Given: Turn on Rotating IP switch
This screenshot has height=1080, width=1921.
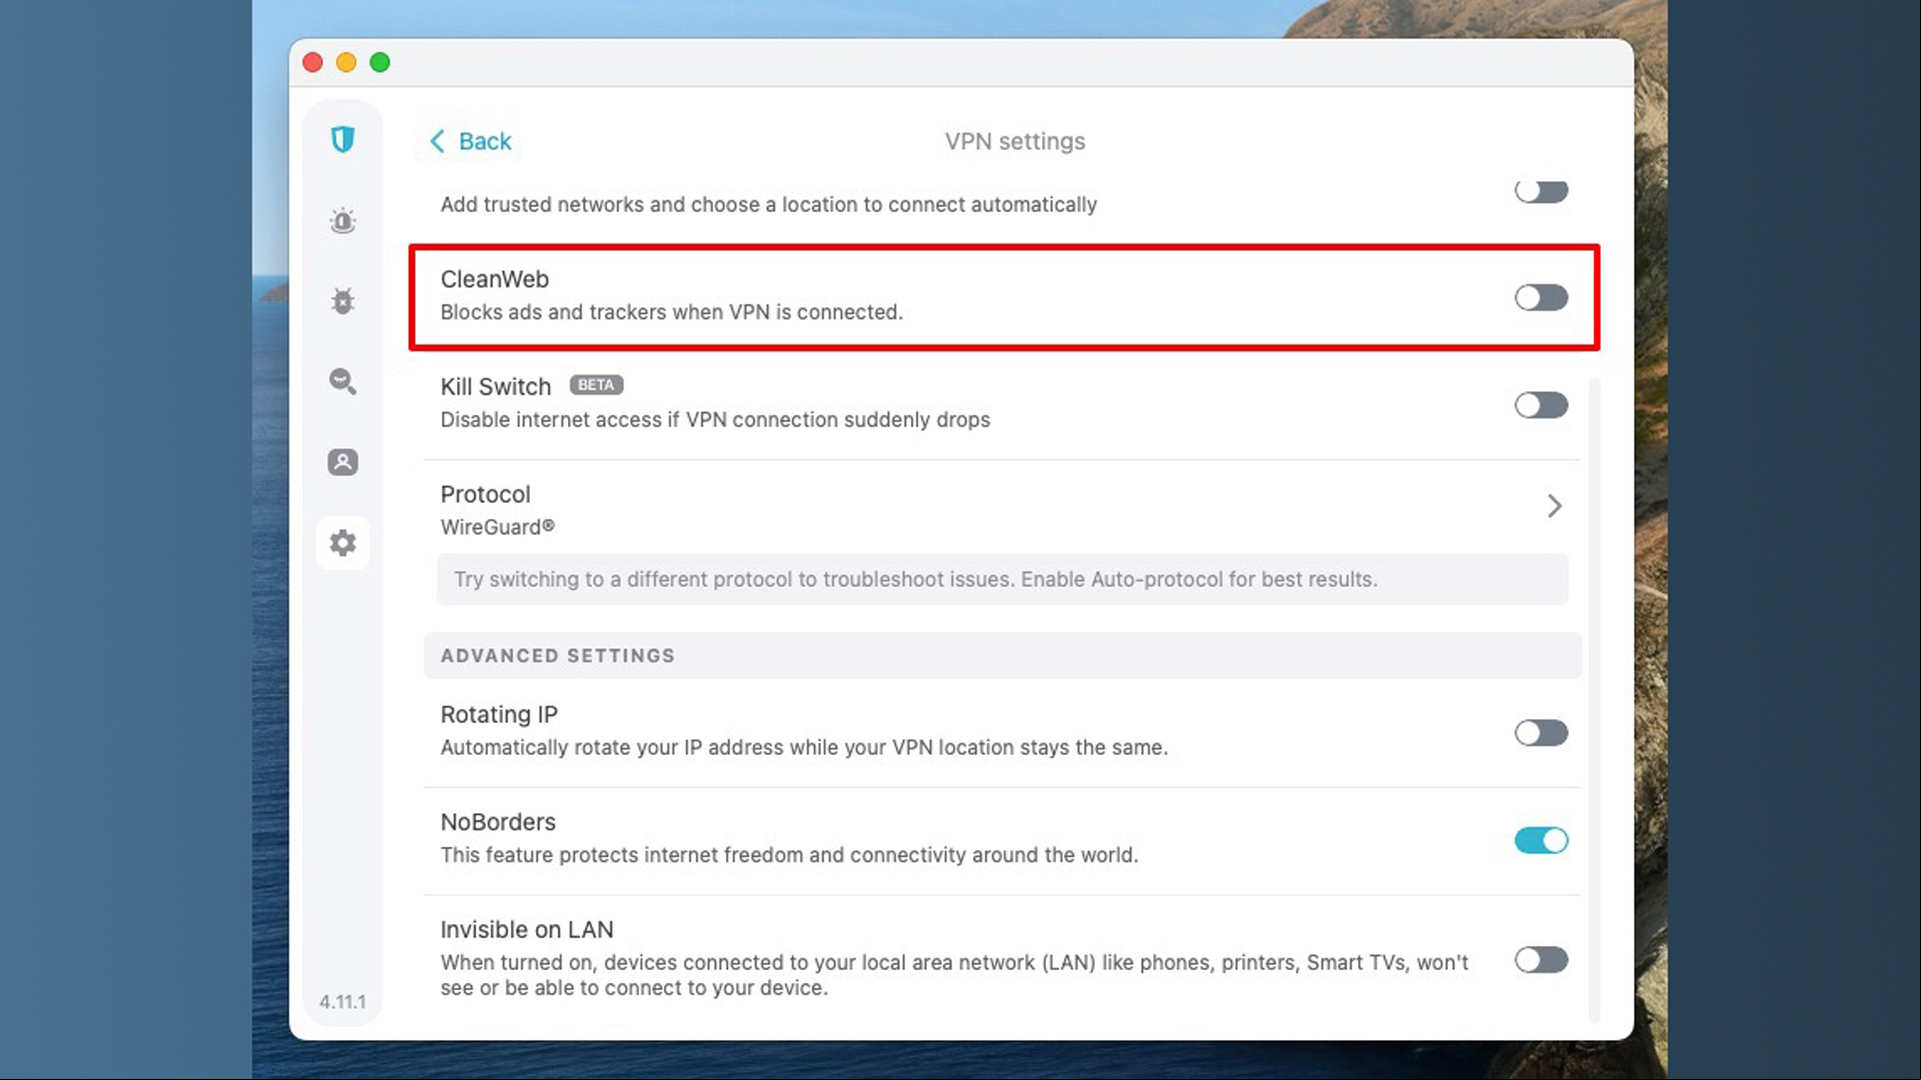Looking at the screenshot, I should point(1541,733).
